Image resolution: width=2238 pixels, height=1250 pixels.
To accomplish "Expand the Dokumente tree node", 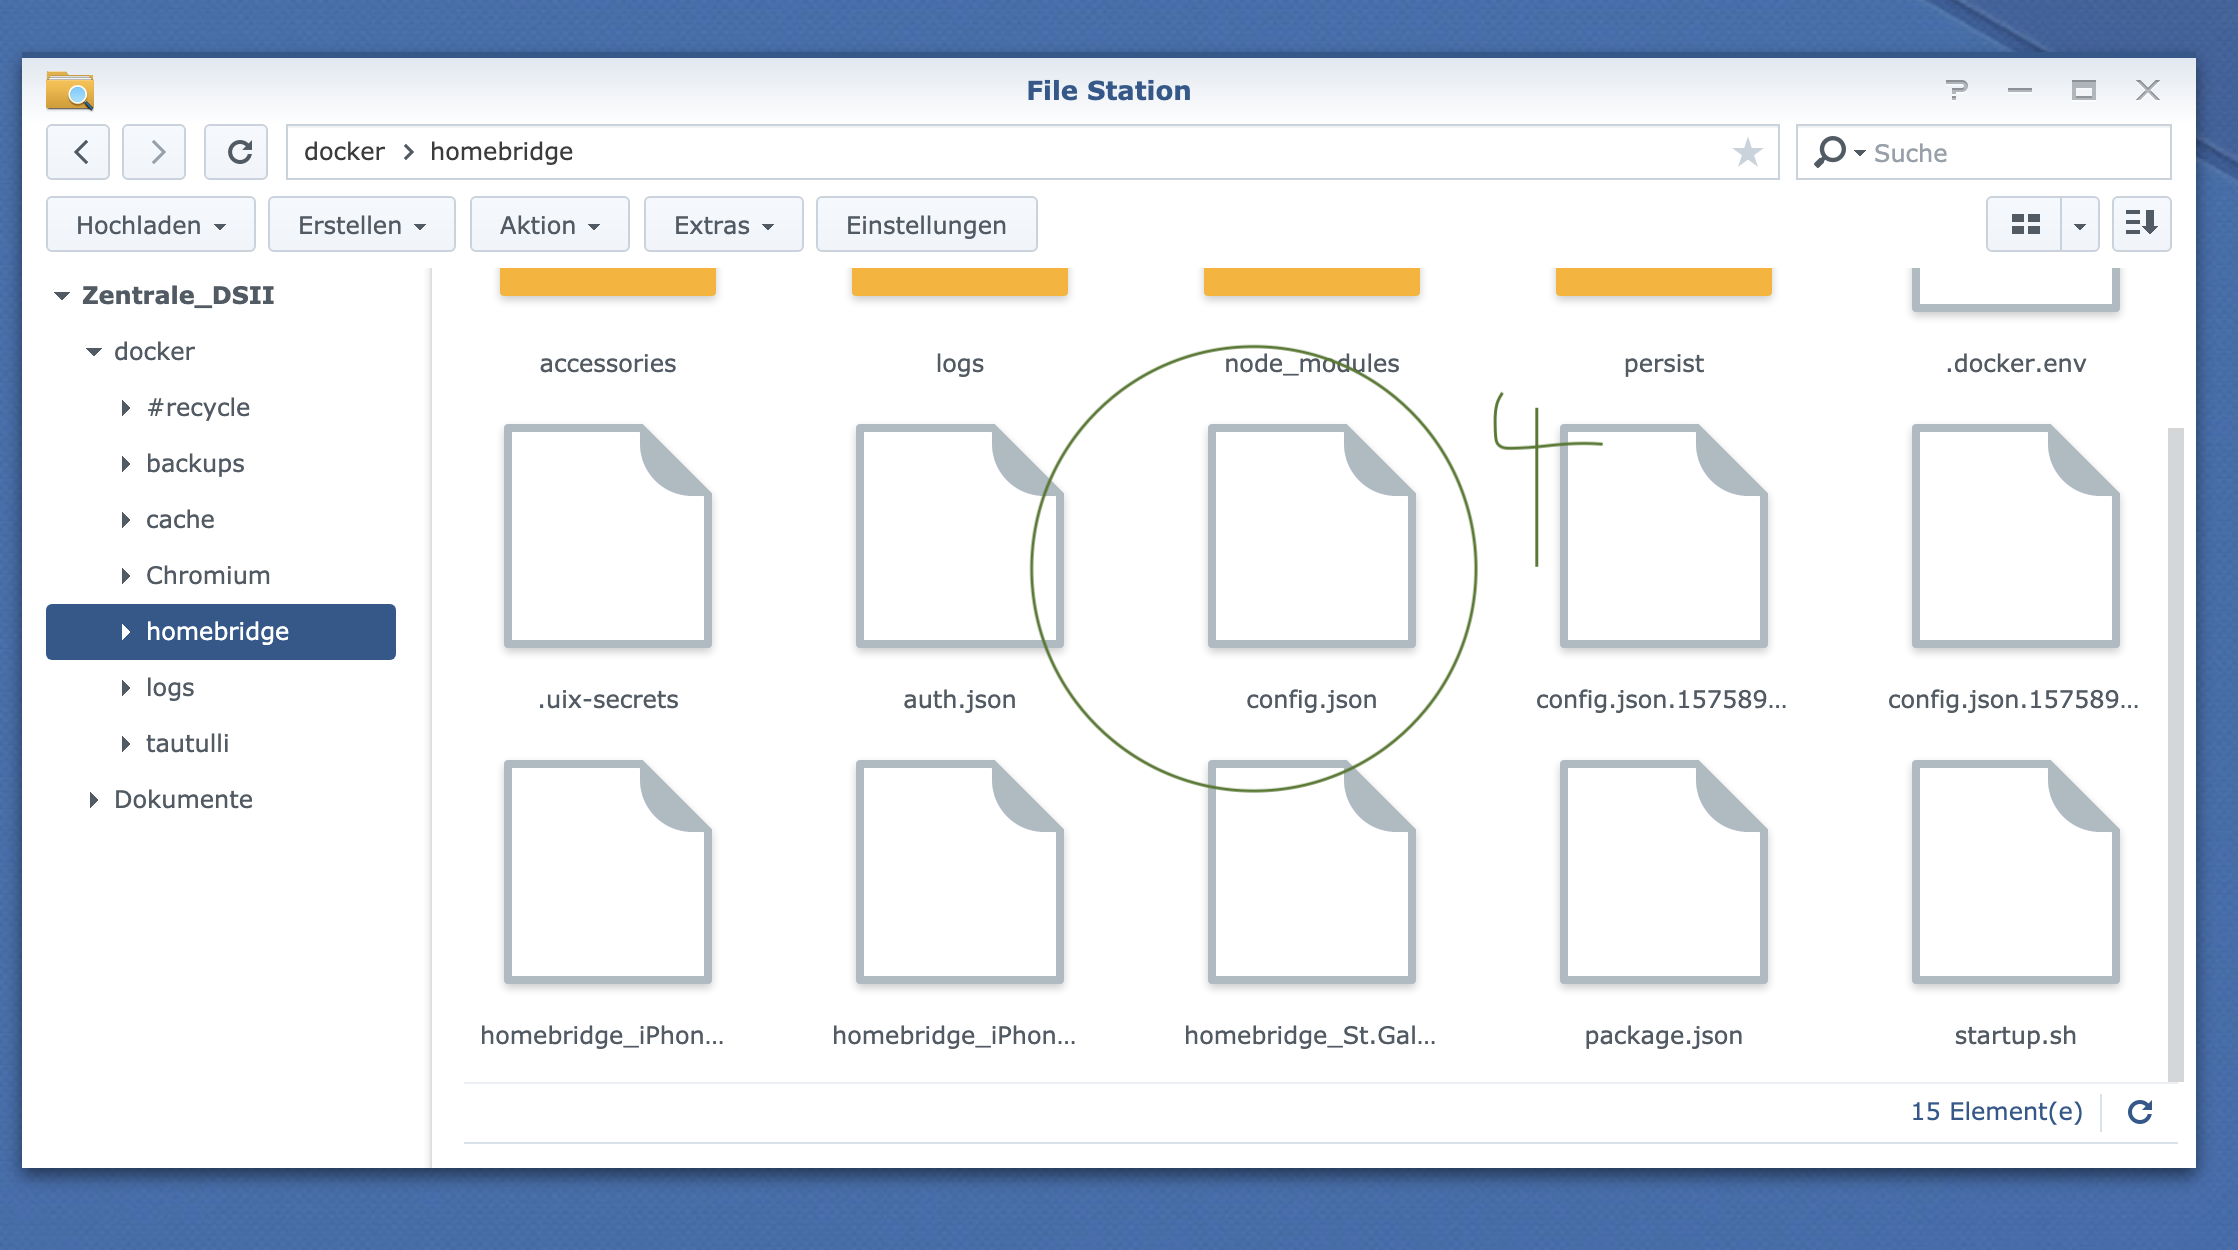I will (94, 799).
